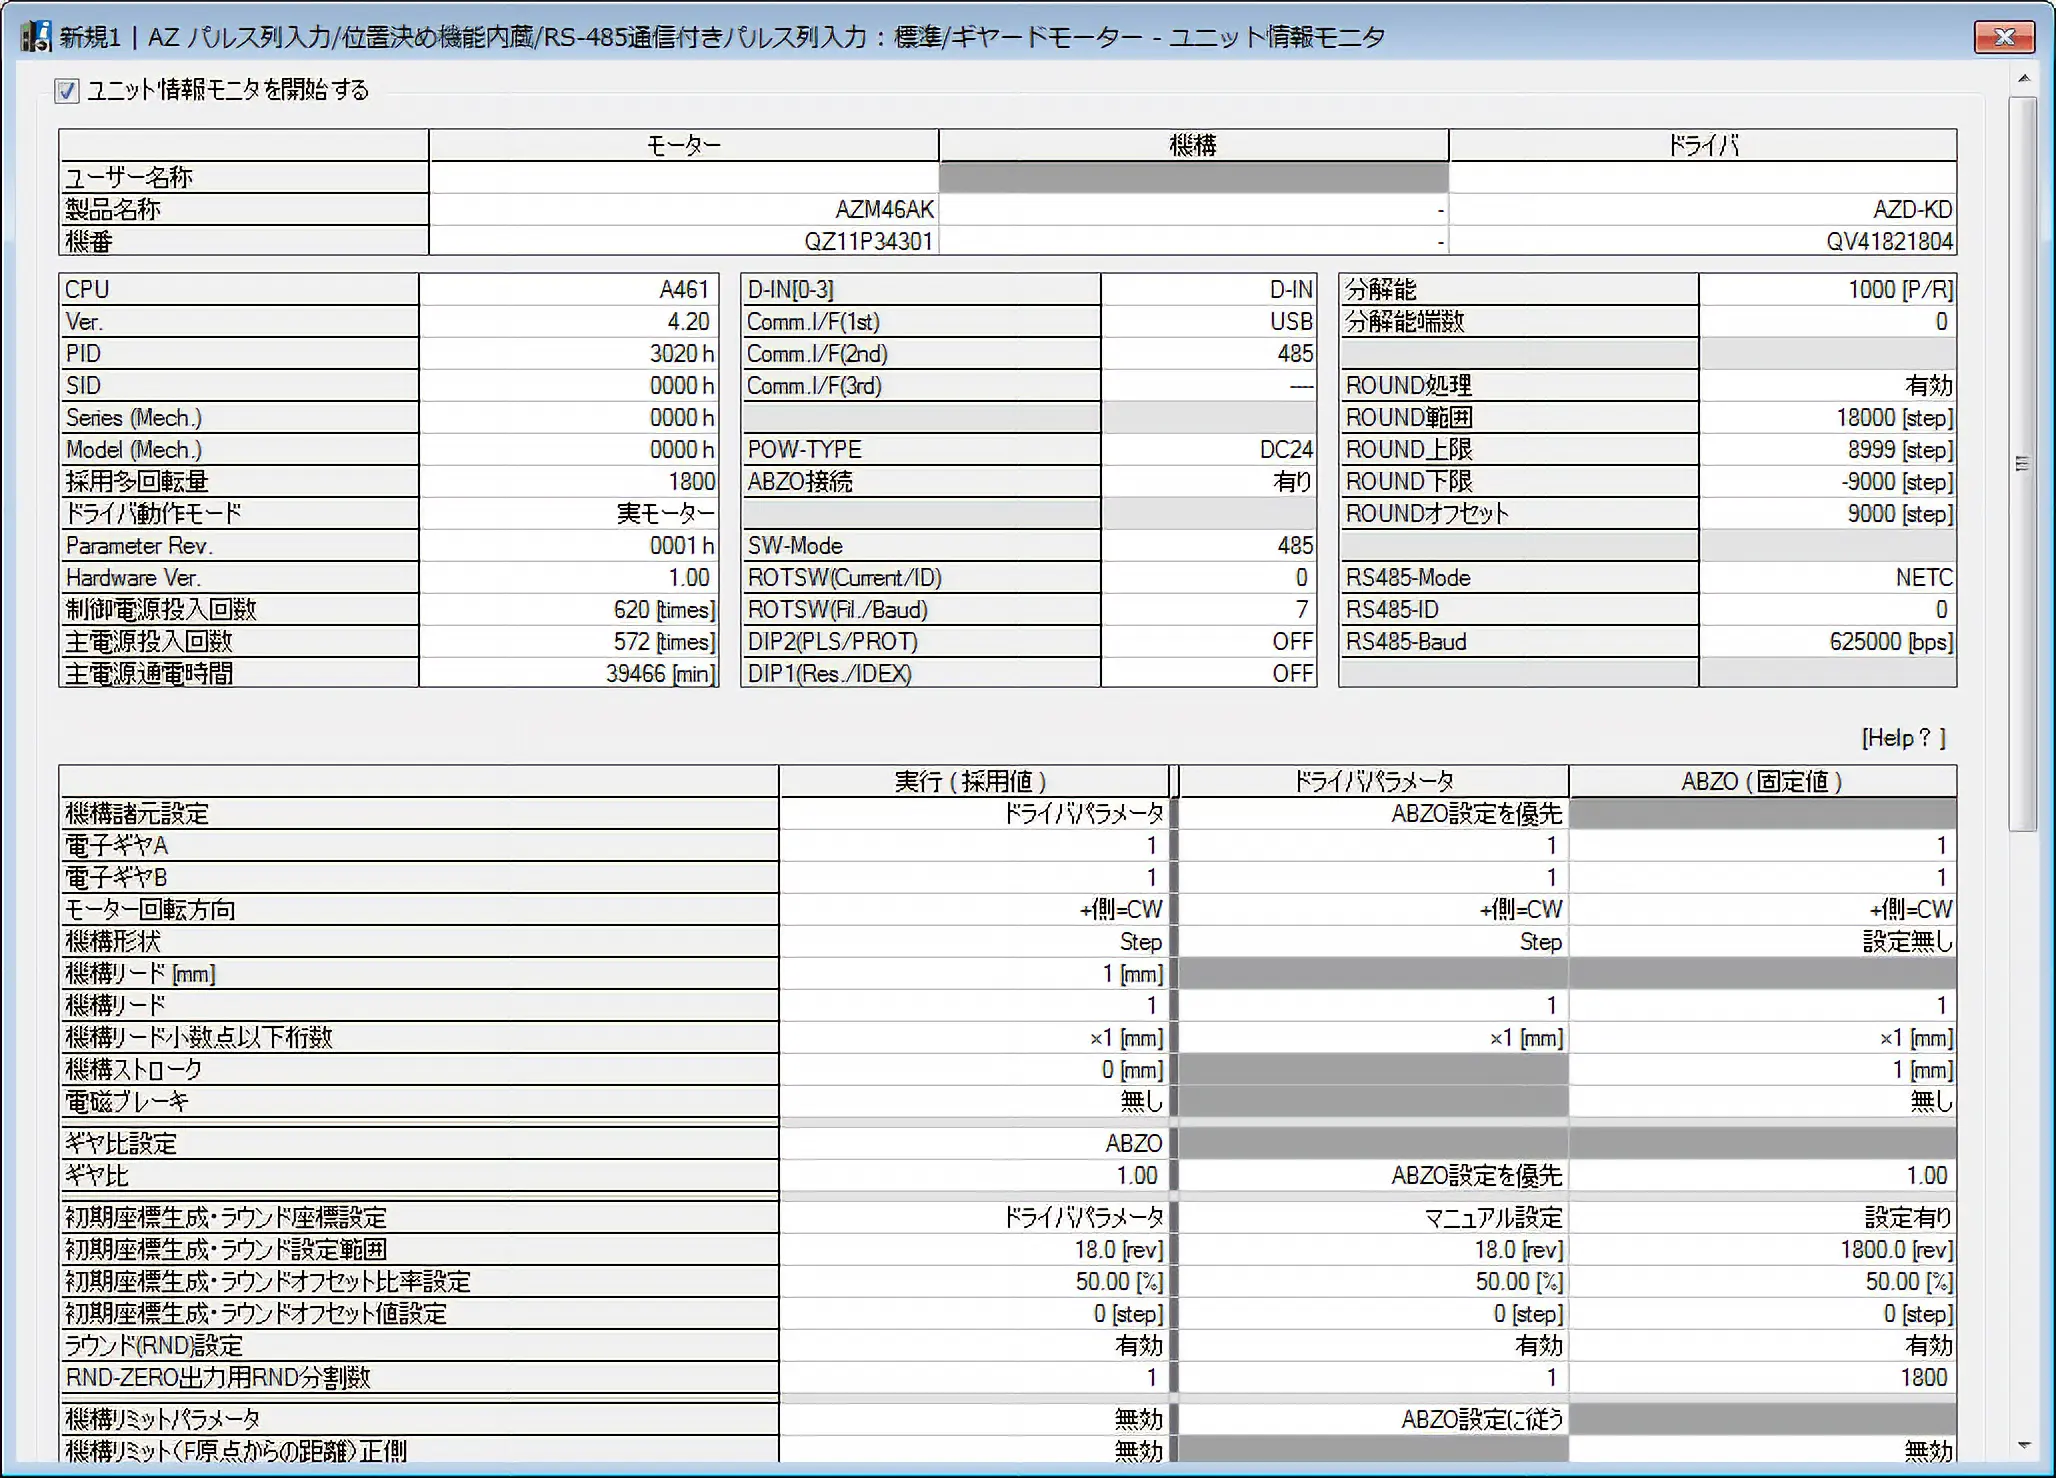This screenshot has width=2056, height=1478.
Task: Select the ABZO（固定値） column header
Action: point(1762,781)
